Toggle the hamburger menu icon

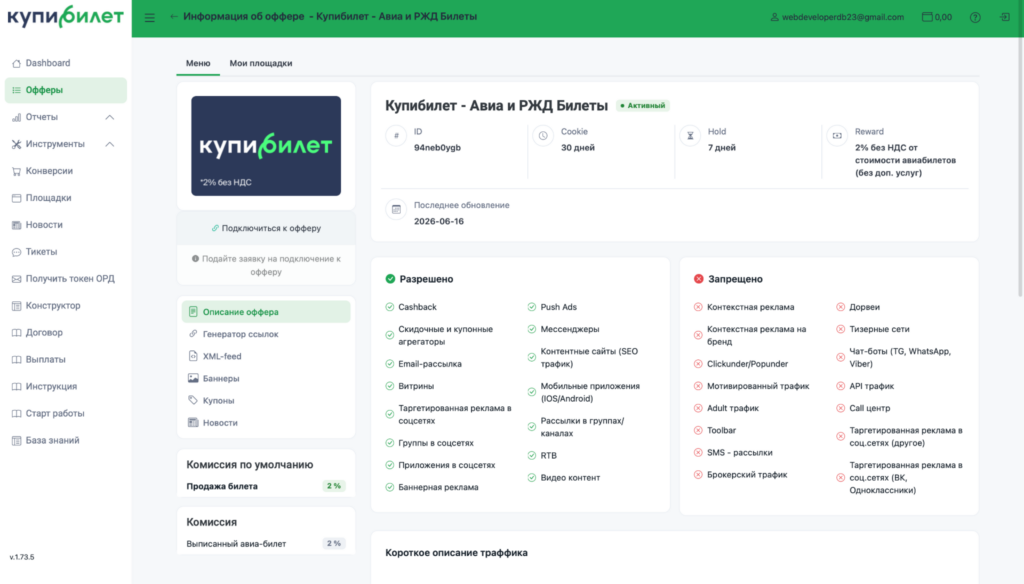click(x=150, y=18)
